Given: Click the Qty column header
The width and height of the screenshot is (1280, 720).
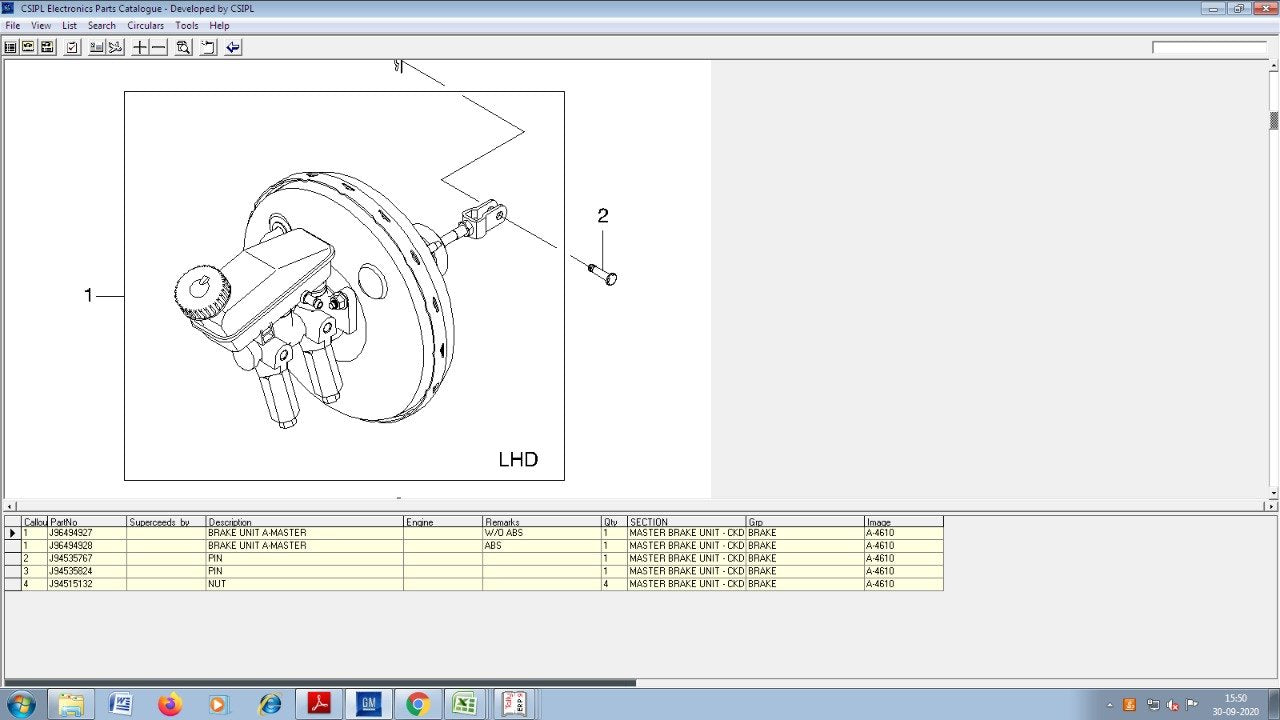Looking at the screenshot, I should (x=614, y=522).
